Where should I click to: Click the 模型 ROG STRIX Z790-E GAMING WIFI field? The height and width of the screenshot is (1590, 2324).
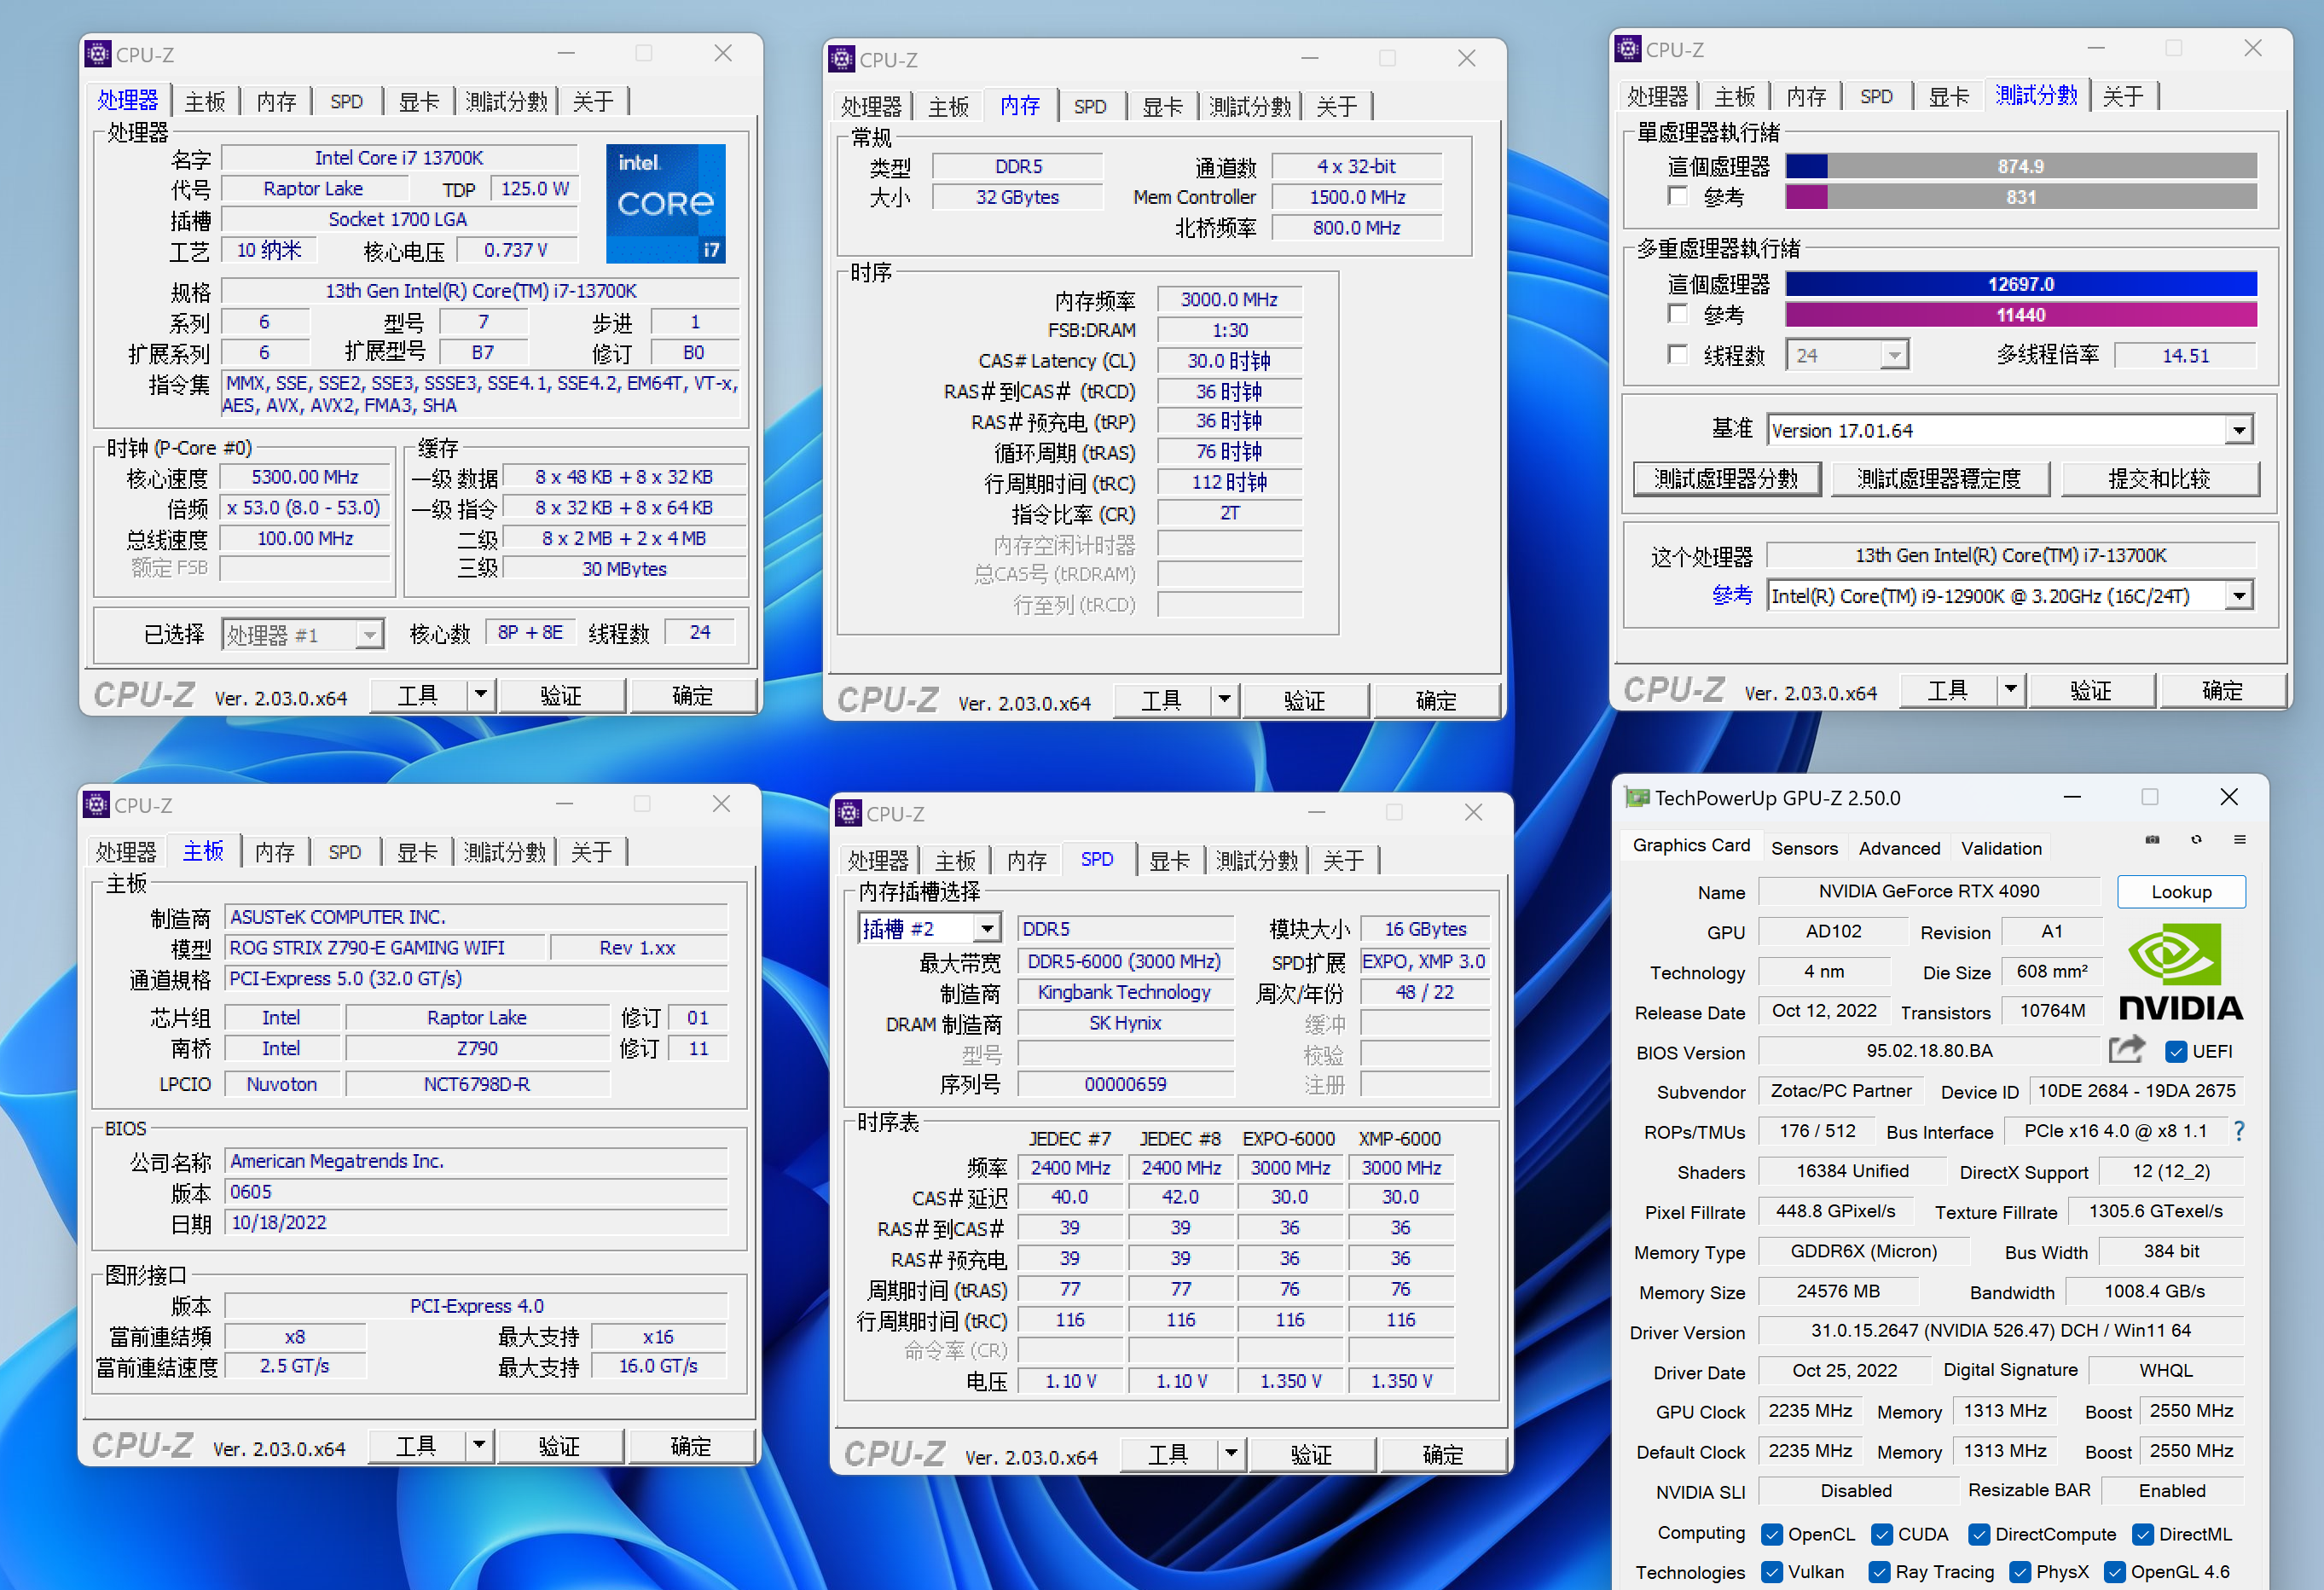tap(385, 947)
